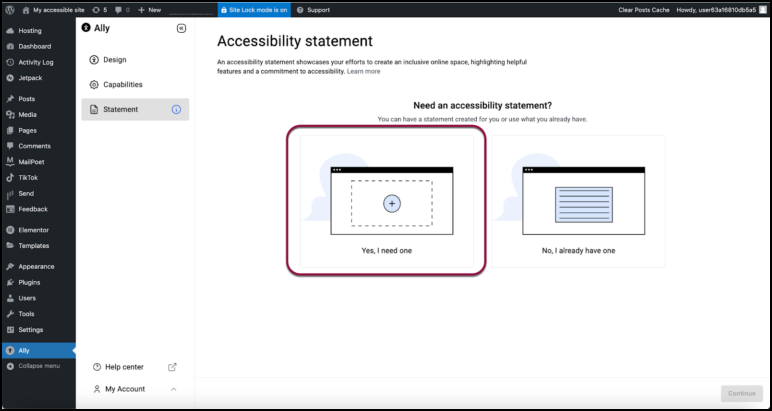Switch to the Design tab
772x411 pixels.
(116, 60)
